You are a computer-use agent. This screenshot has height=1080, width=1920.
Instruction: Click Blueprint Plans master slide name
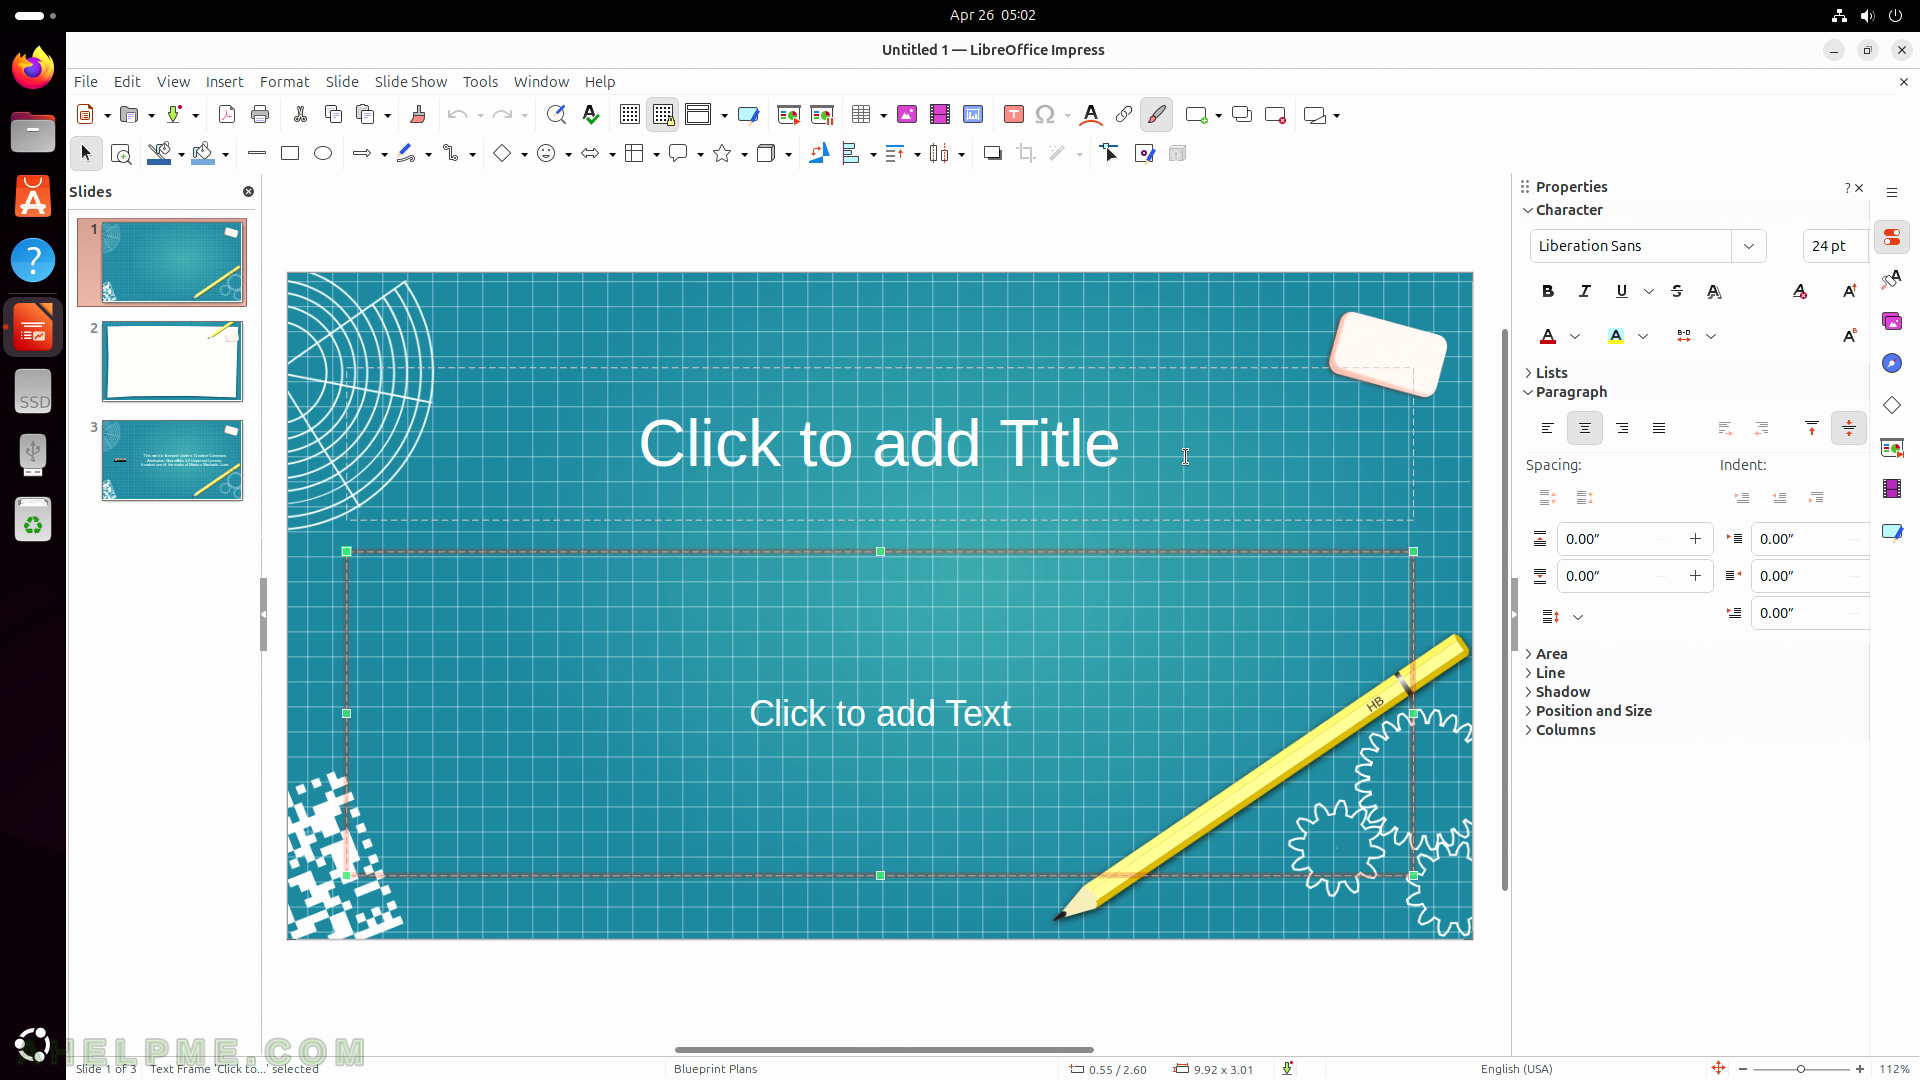pos(716,1069)
